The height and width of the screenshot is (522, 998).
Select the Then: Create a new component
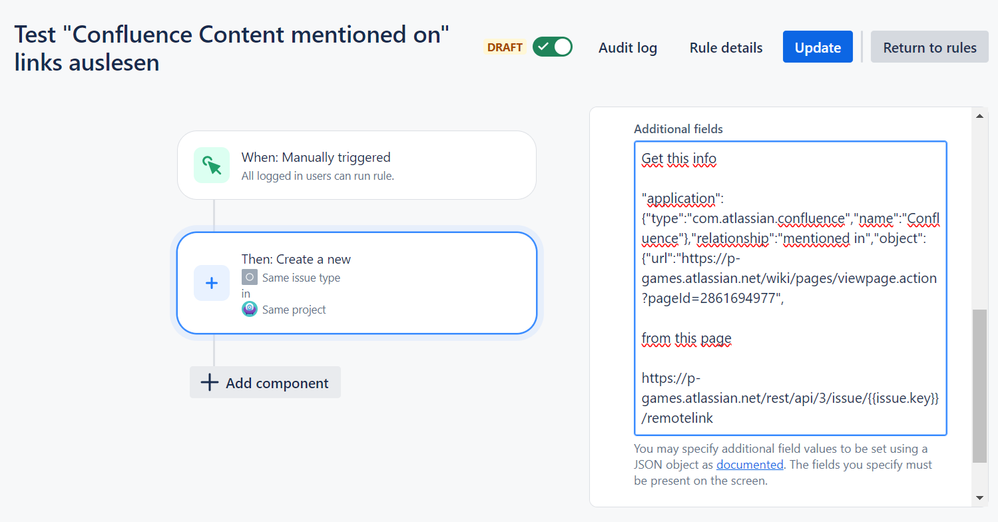357,283
